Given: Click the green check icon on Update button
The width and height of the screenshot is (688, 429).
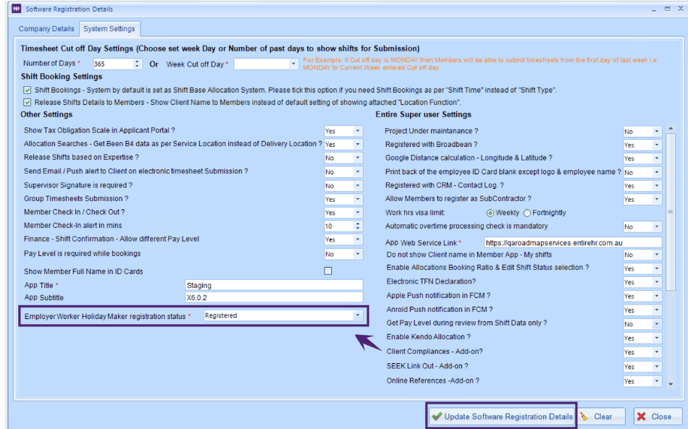Looking at the screenshot, I should click(x=437, y=416).
